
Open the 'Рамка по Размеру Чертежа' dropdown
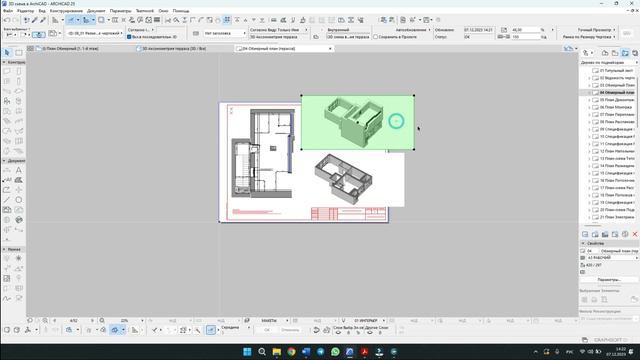589,37
